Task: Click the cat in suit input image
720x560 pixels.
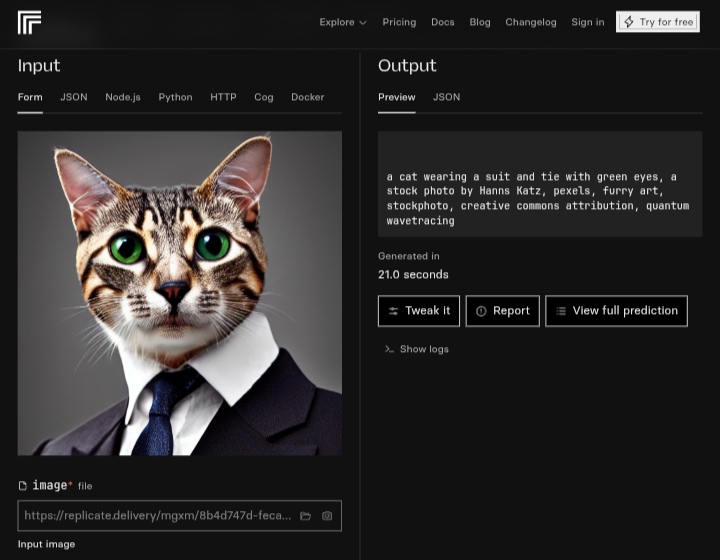Action: click(180, 293)
